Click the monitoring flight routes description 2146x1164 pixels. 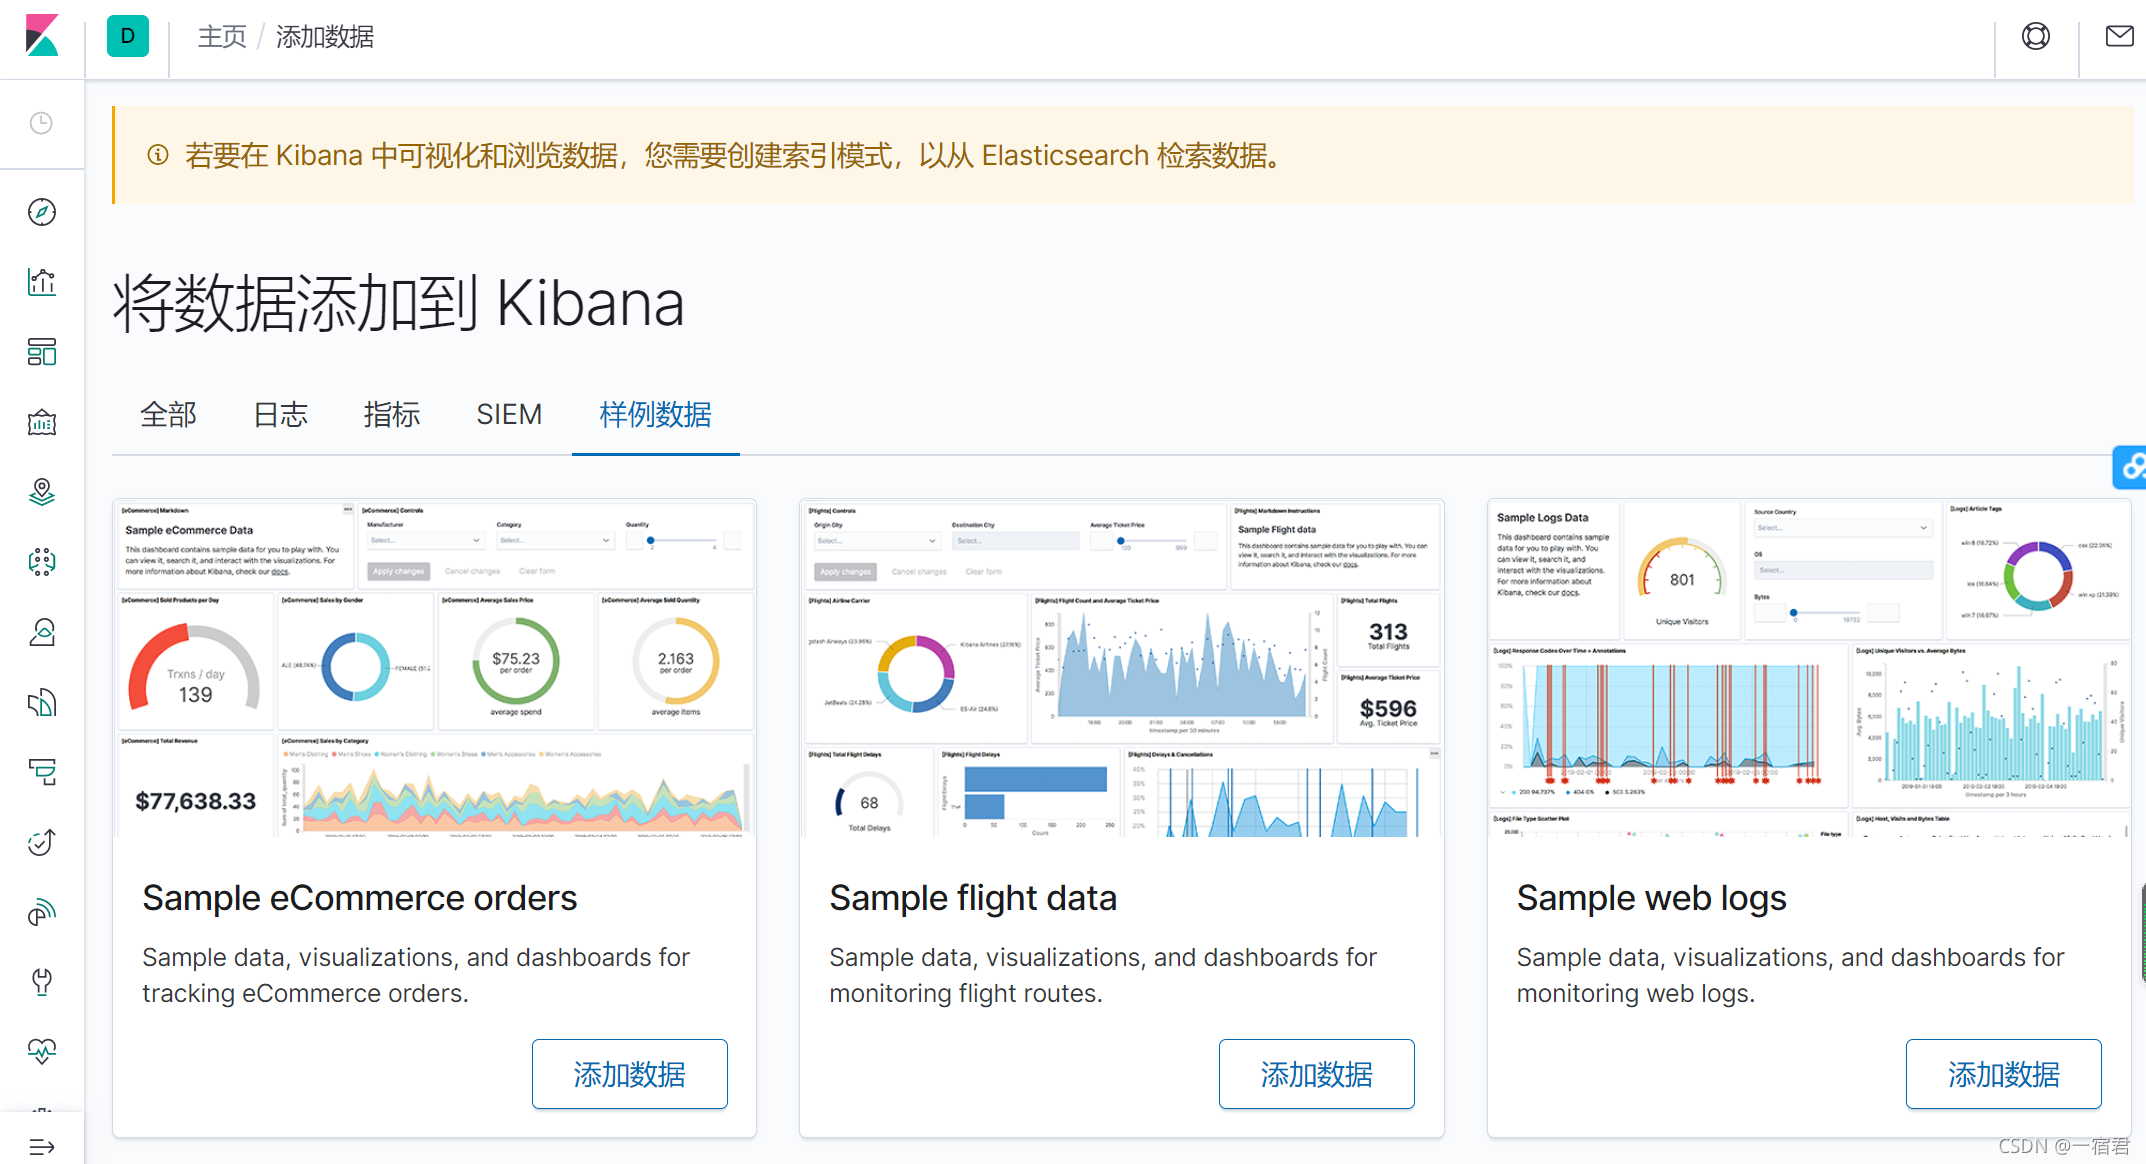pyautogui.click(x=1103, y=975)
